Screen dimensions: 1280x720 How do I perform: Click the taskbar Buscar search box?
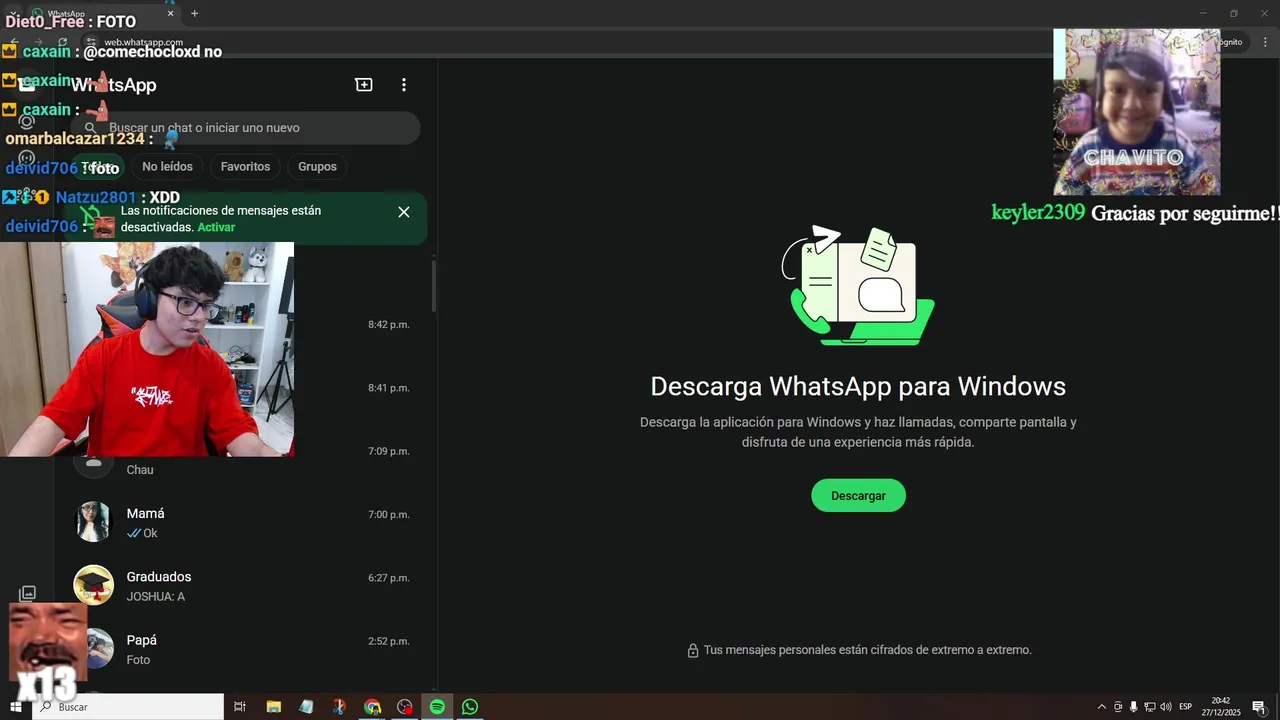(128, 707)
